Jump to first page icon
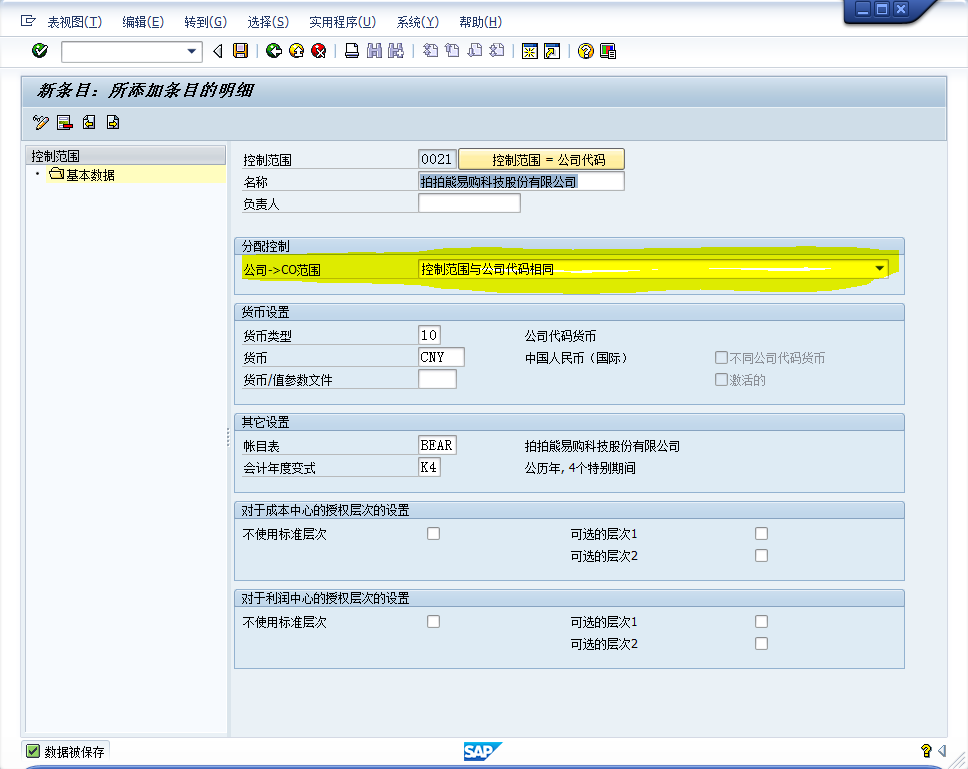The image size is (968, 769). [x=430, y=51]
